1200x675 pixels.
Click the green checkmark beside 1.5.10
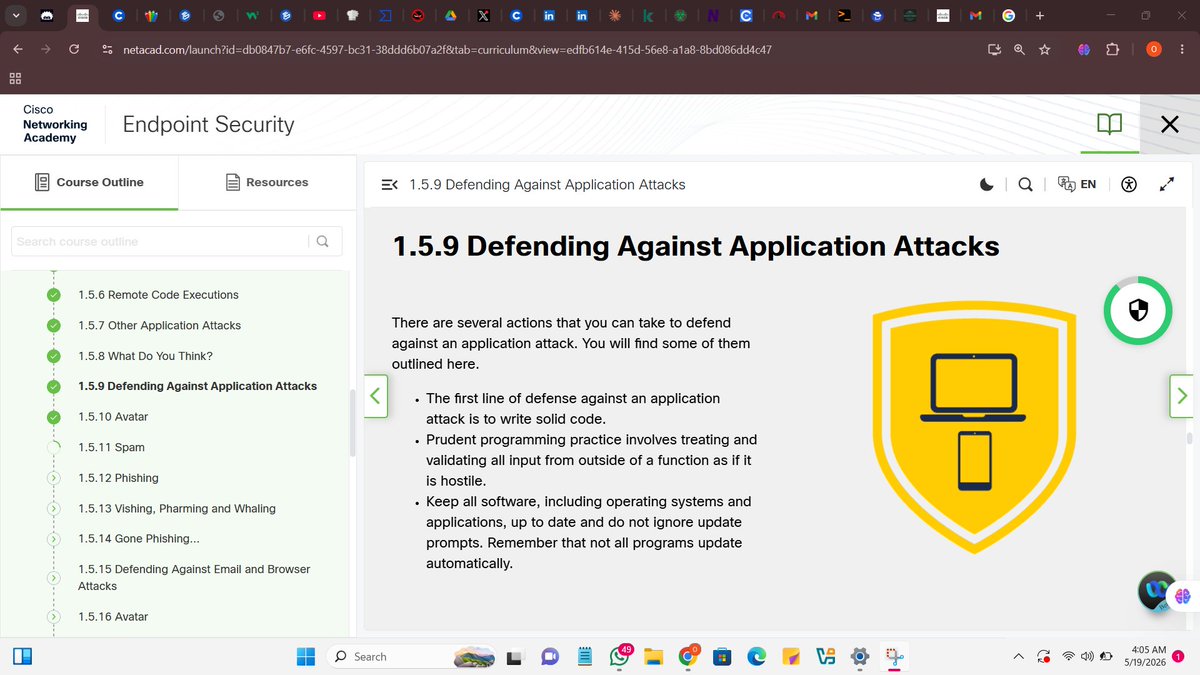[x=54, y=416]
